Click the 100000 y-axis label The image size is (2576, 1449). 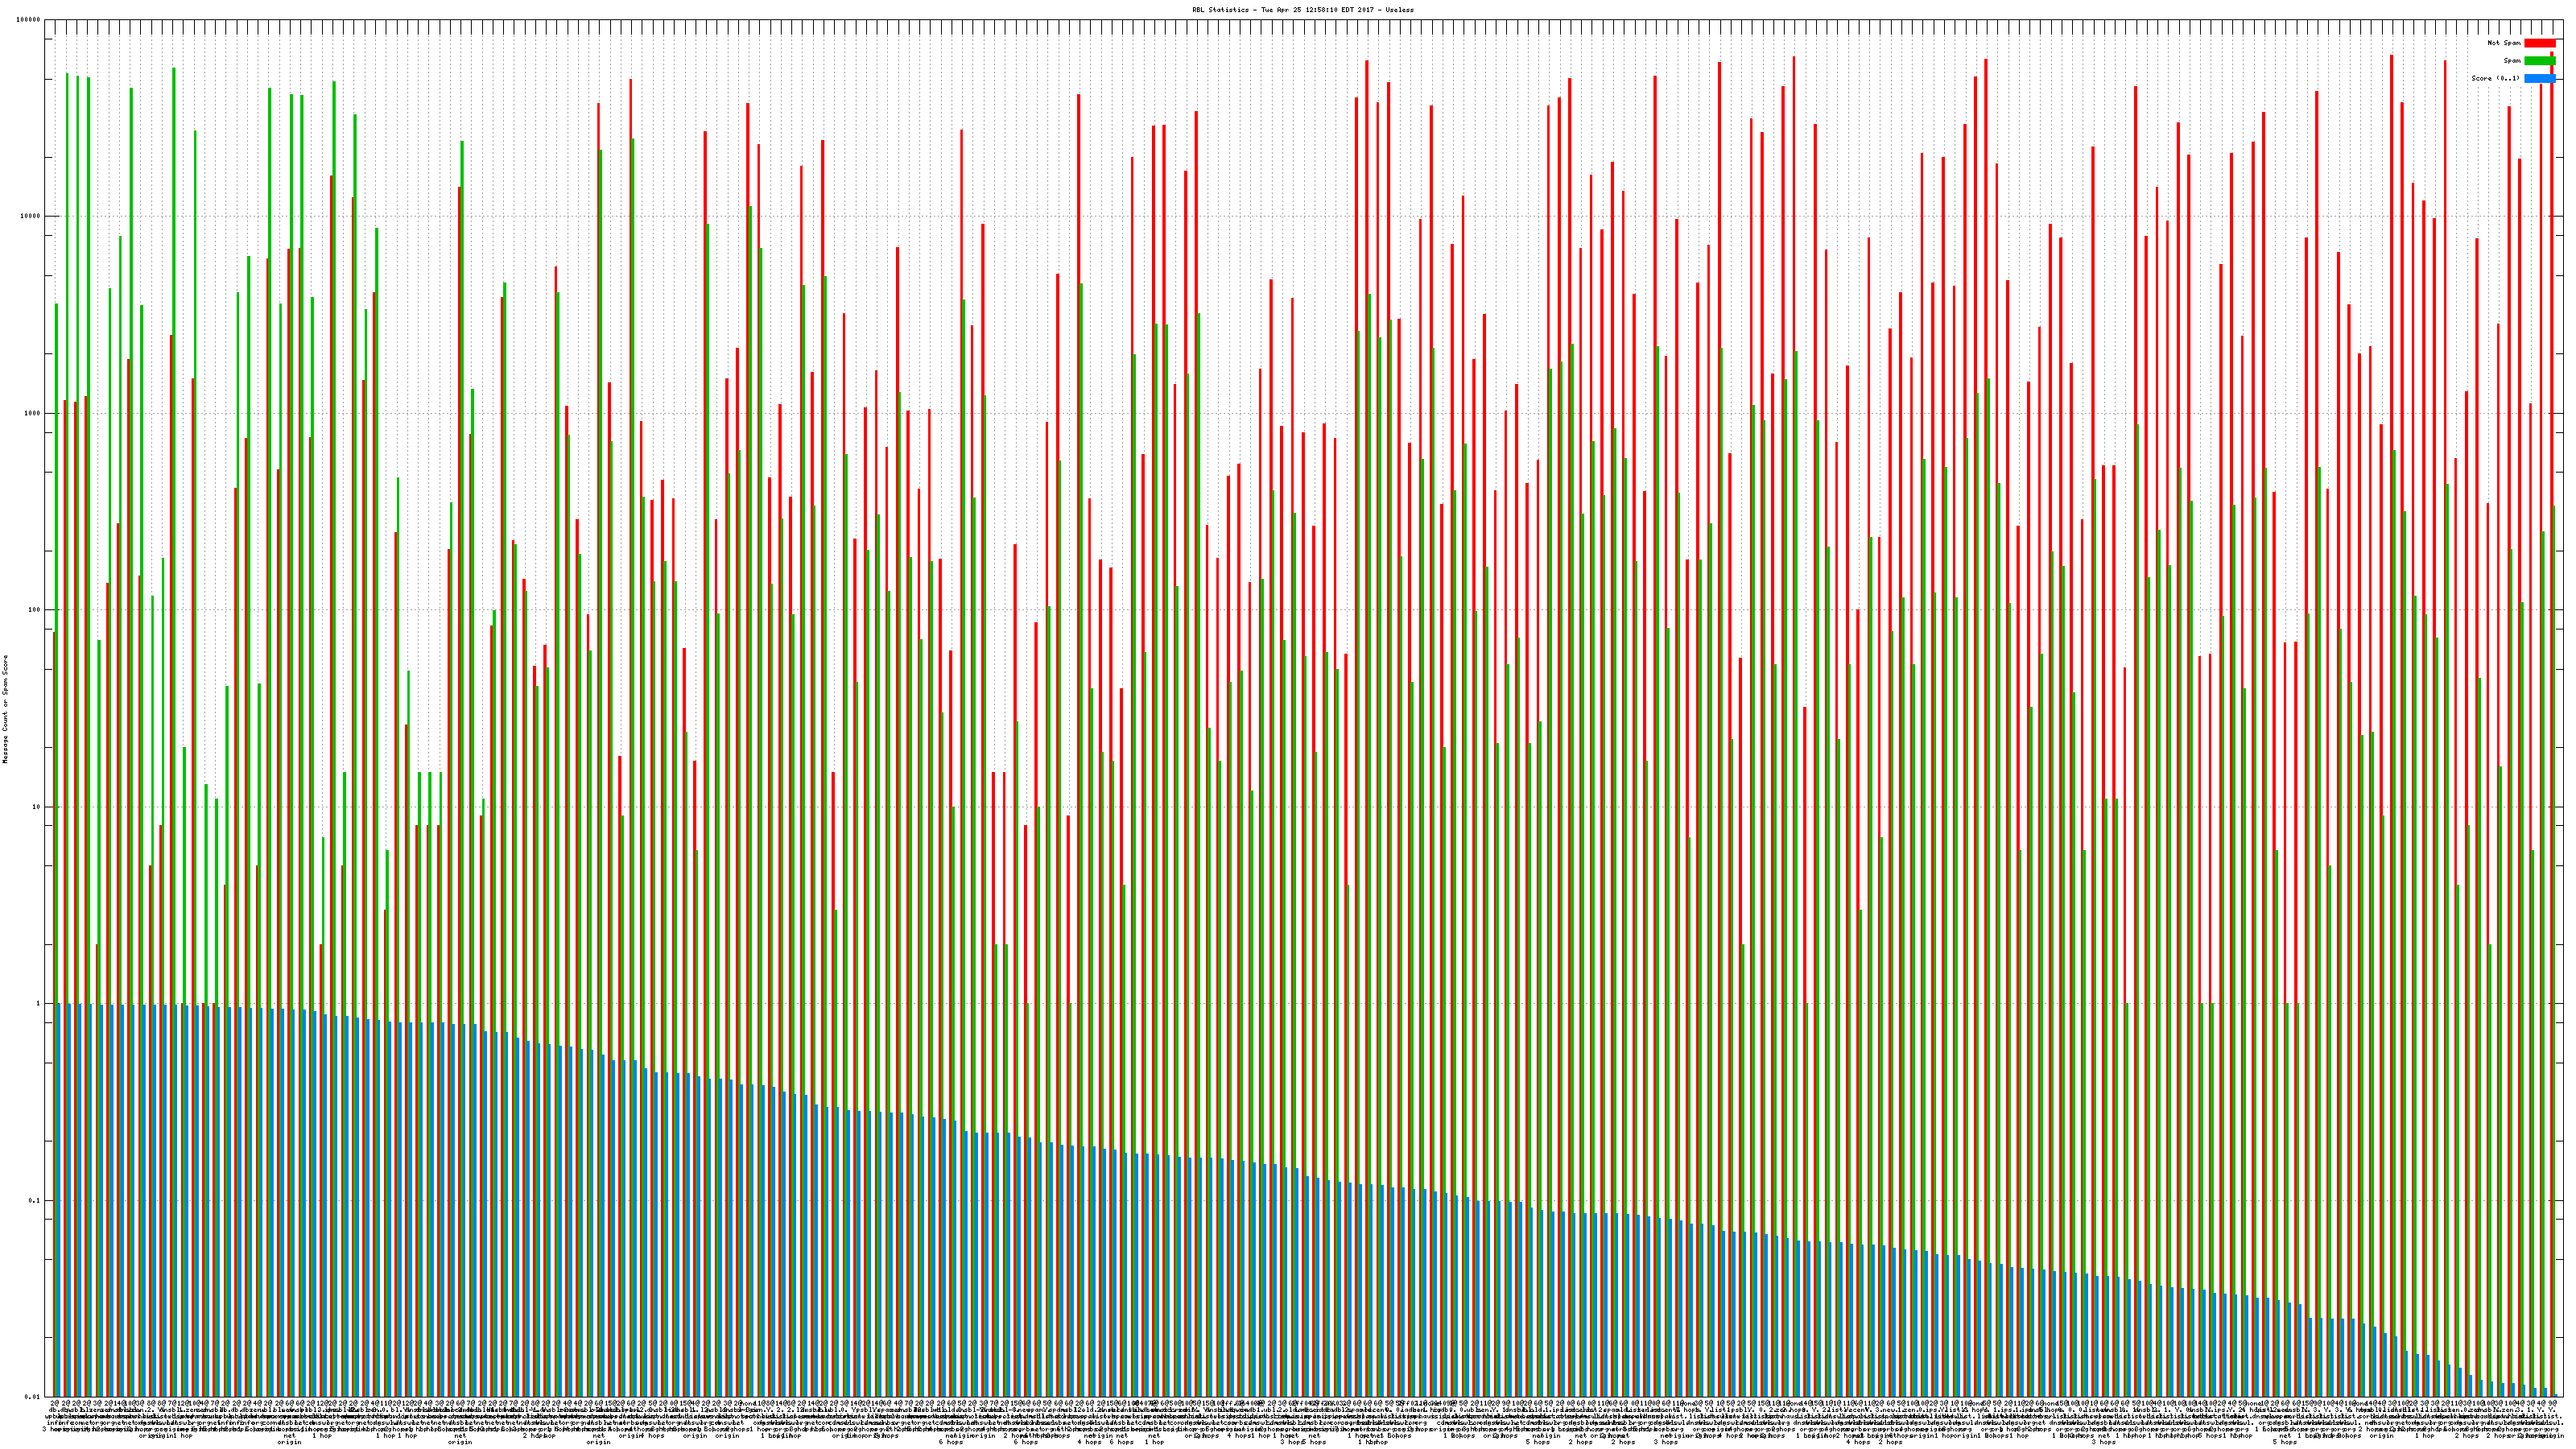click(x=29, y=20)
